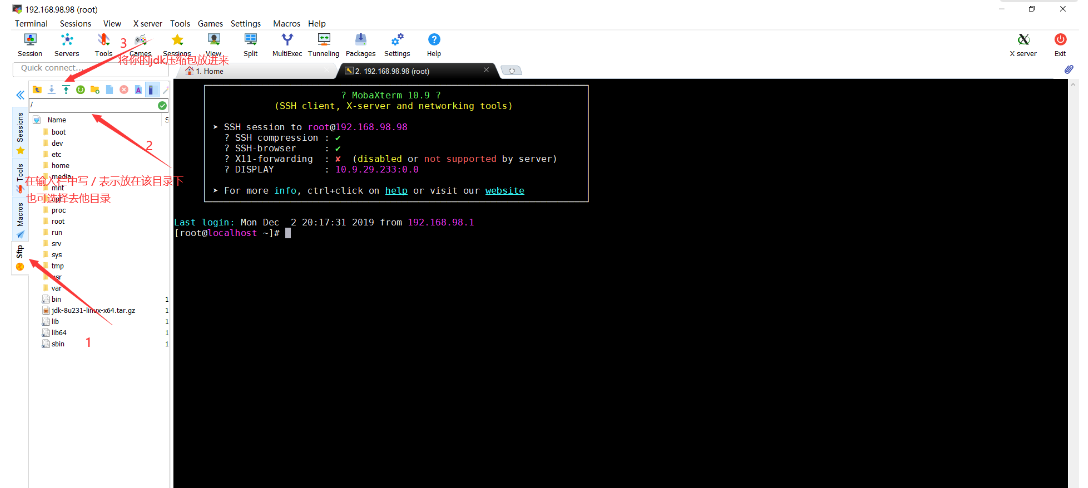Click the X server icon
Viewport: 1088px width, 488px height.
pyautogui.click(x=1022, y=43)
